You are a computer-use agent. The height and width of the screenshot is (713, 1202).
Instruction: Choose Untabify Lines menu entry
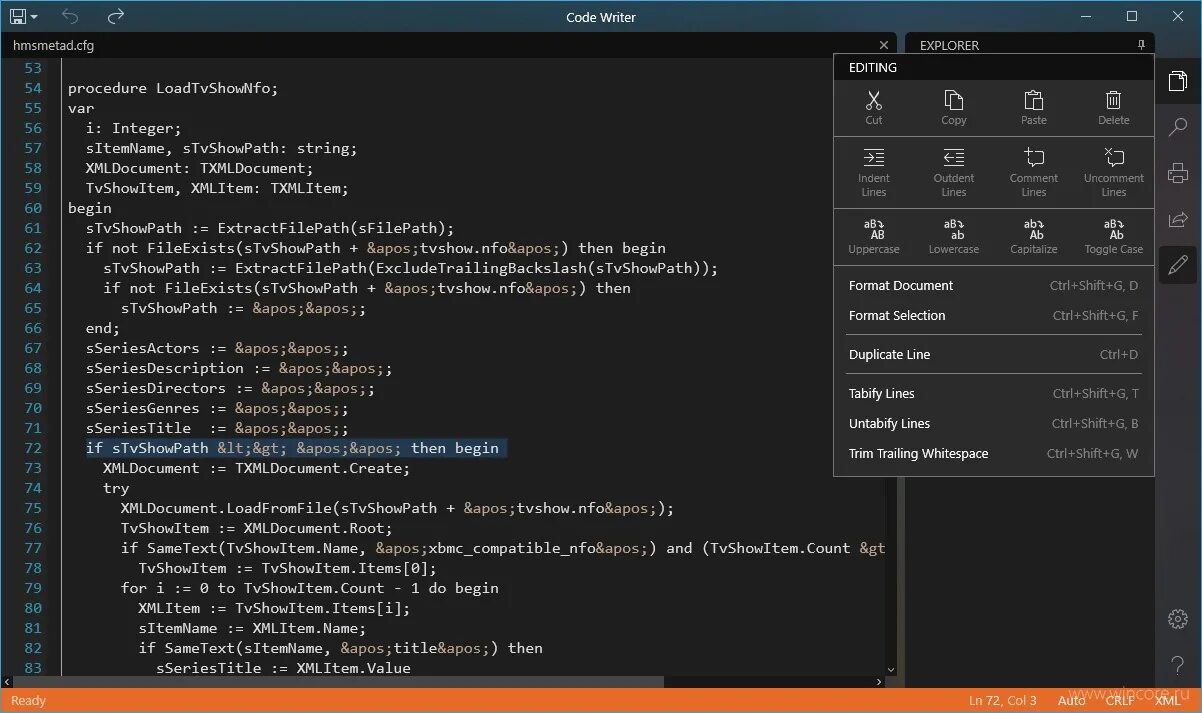[994, 423]
